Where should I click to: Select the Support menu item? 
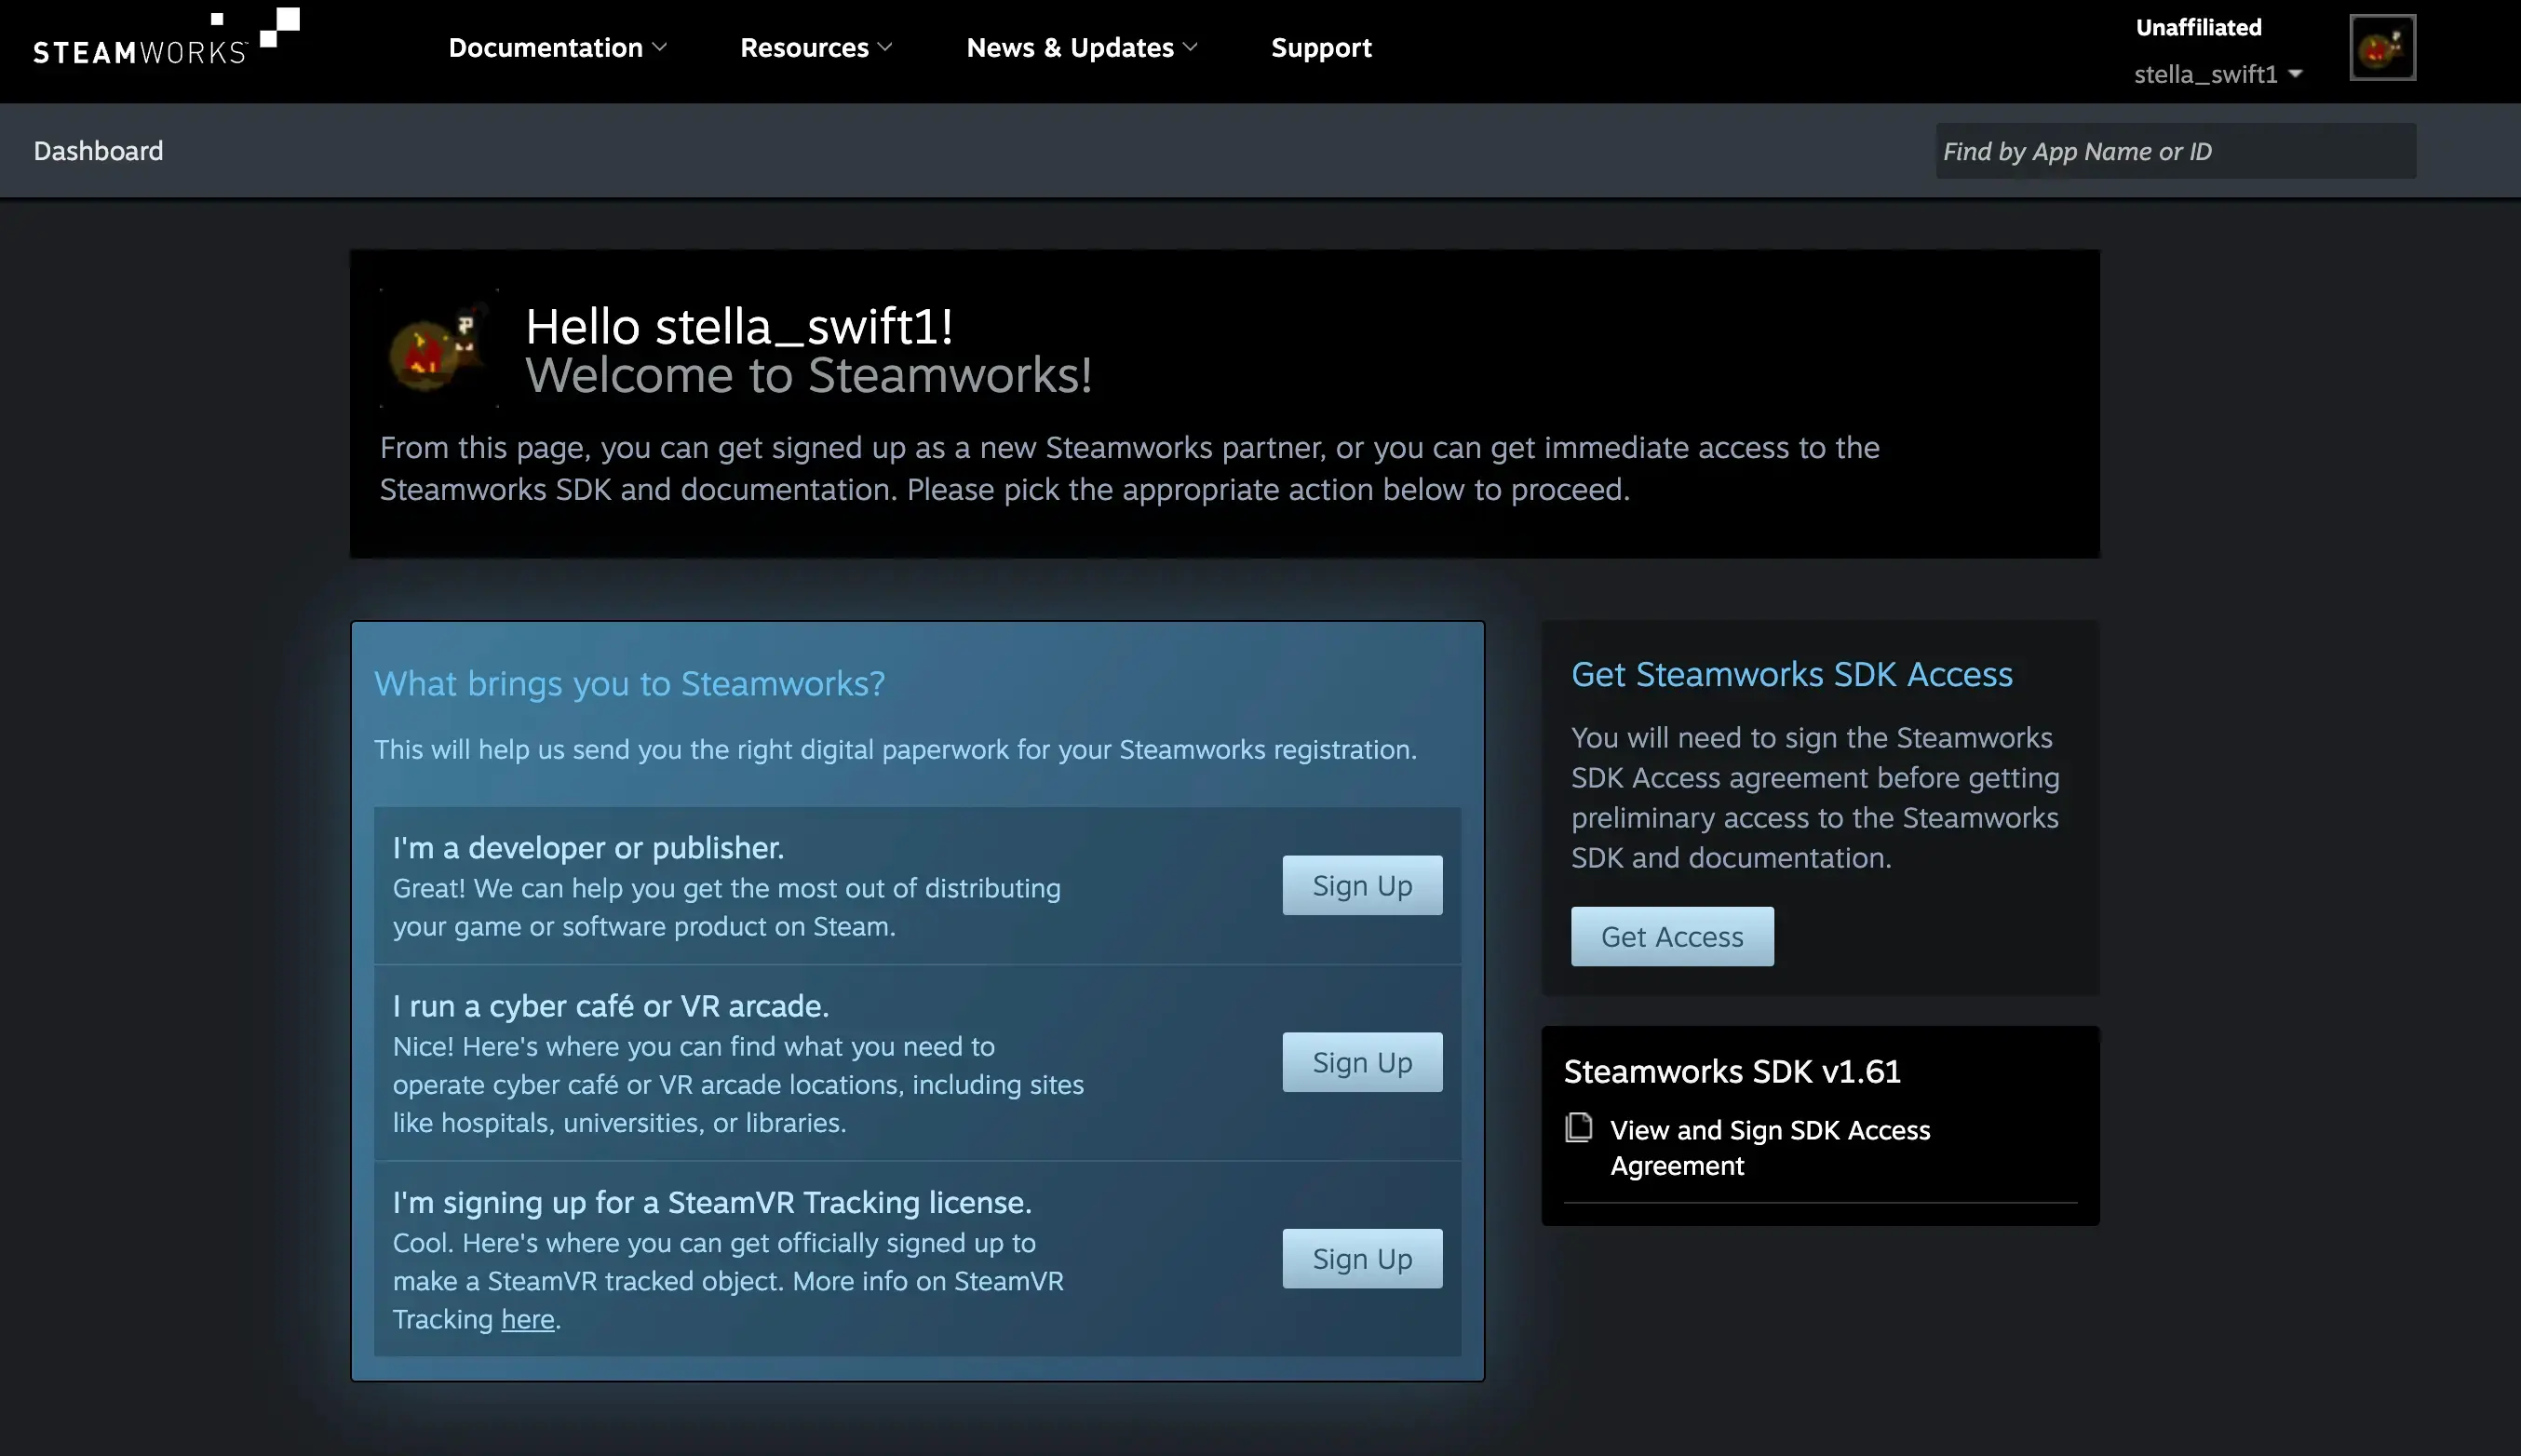tap(1320, 47)
